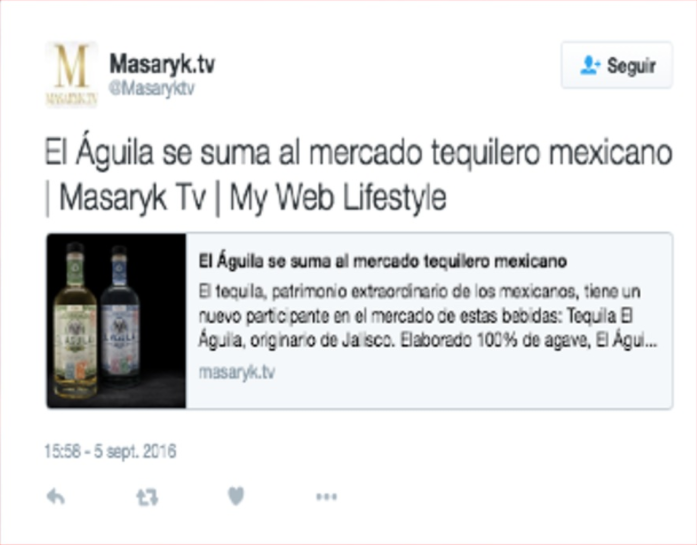Click the reply arrow icon
697x545 pixels.
56,497
